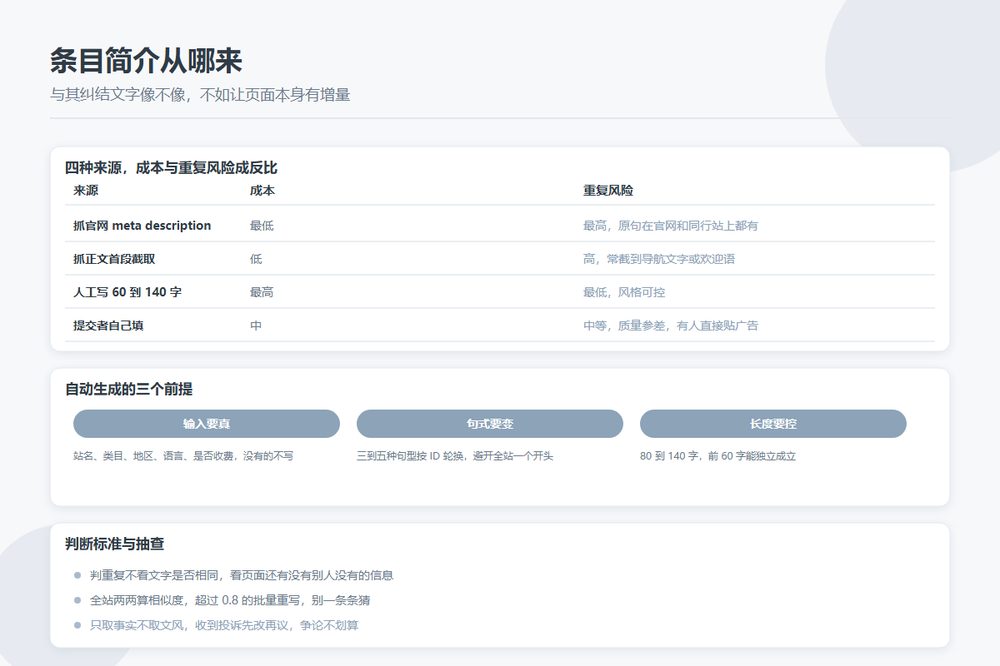
Task: Click heading 四种来源，成本与重复风险成反比
Action: coord(171,168)
